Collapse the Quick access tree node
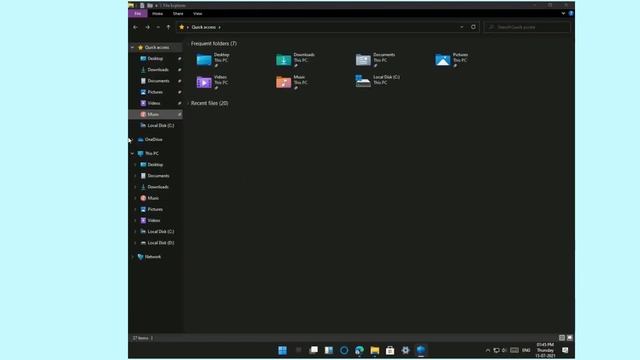The width and height of the screenshot is (640, 360). tap(132, 47)
